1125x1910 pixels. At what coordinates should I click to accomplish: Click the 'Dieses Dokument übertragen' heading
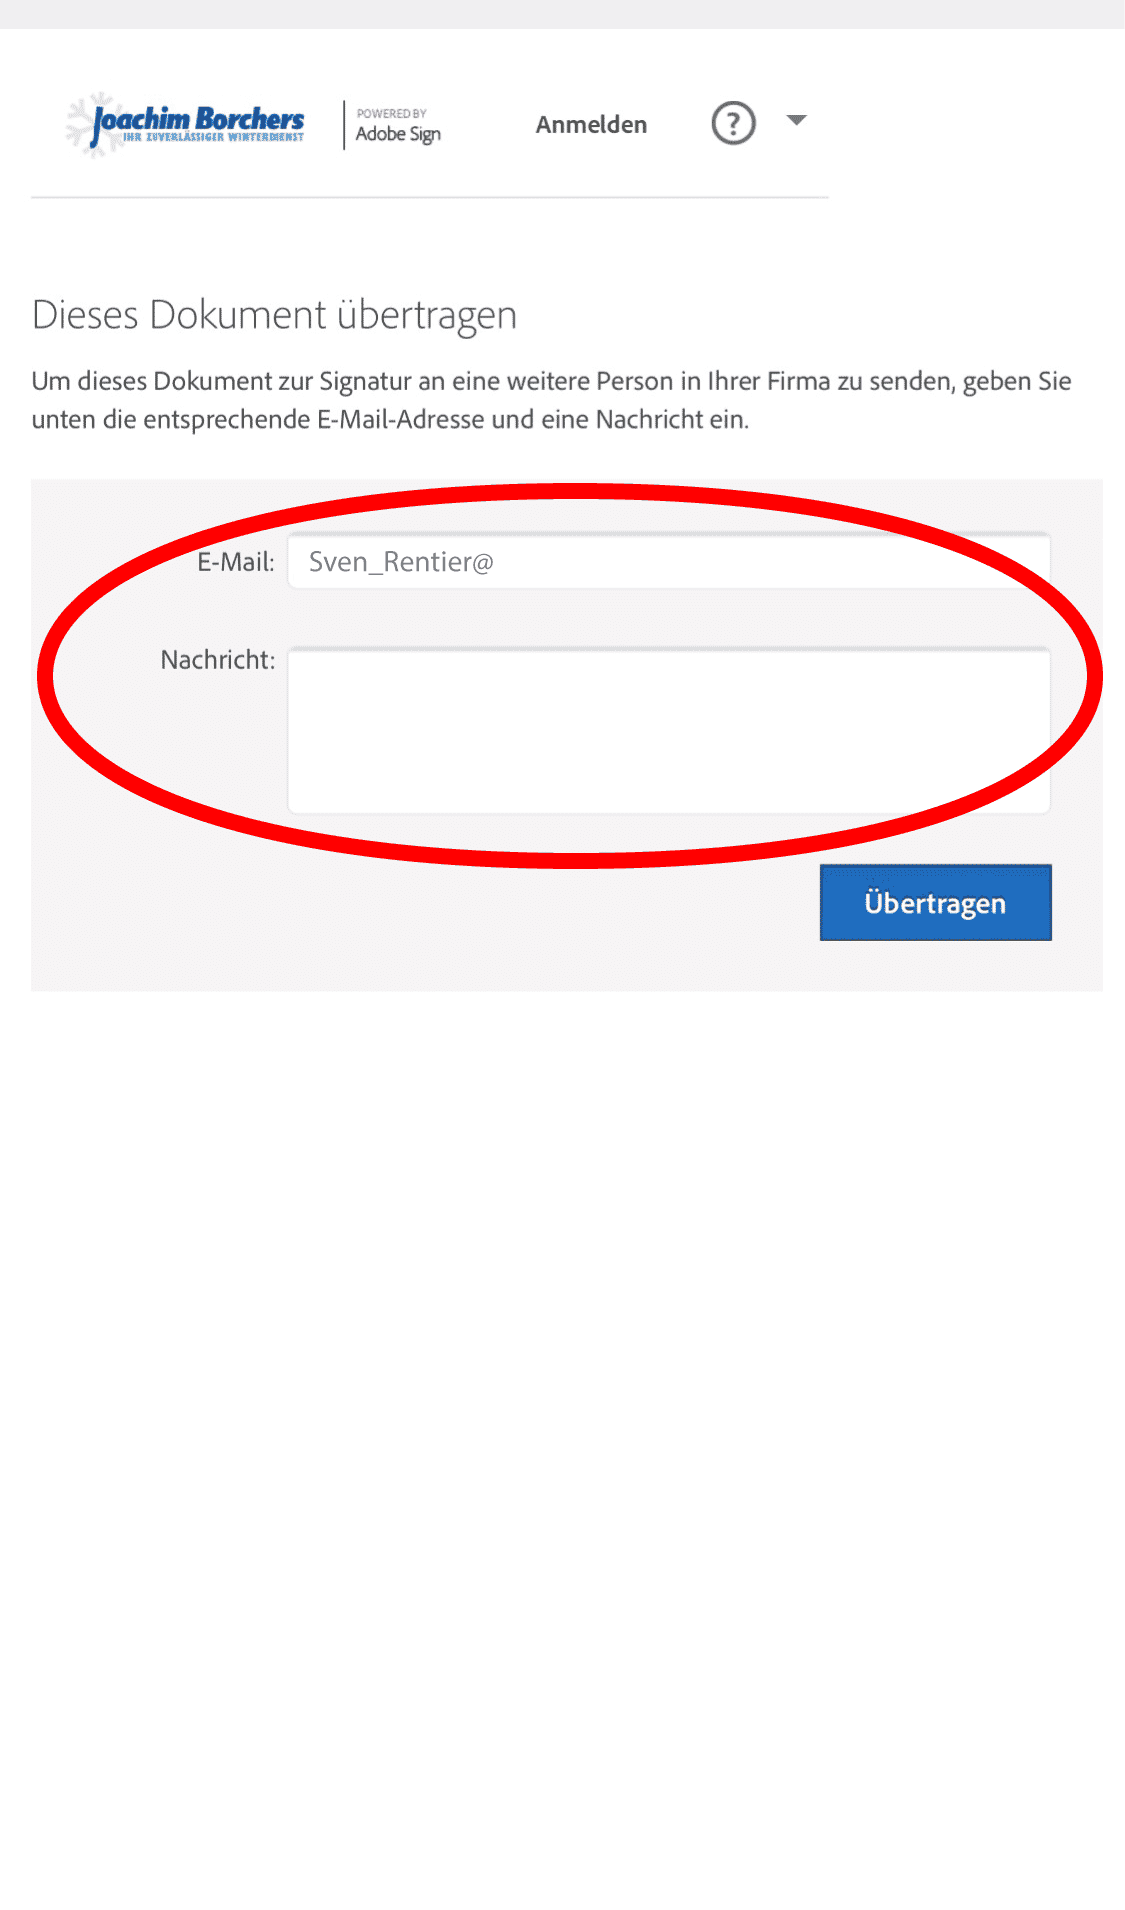[274, 315]
